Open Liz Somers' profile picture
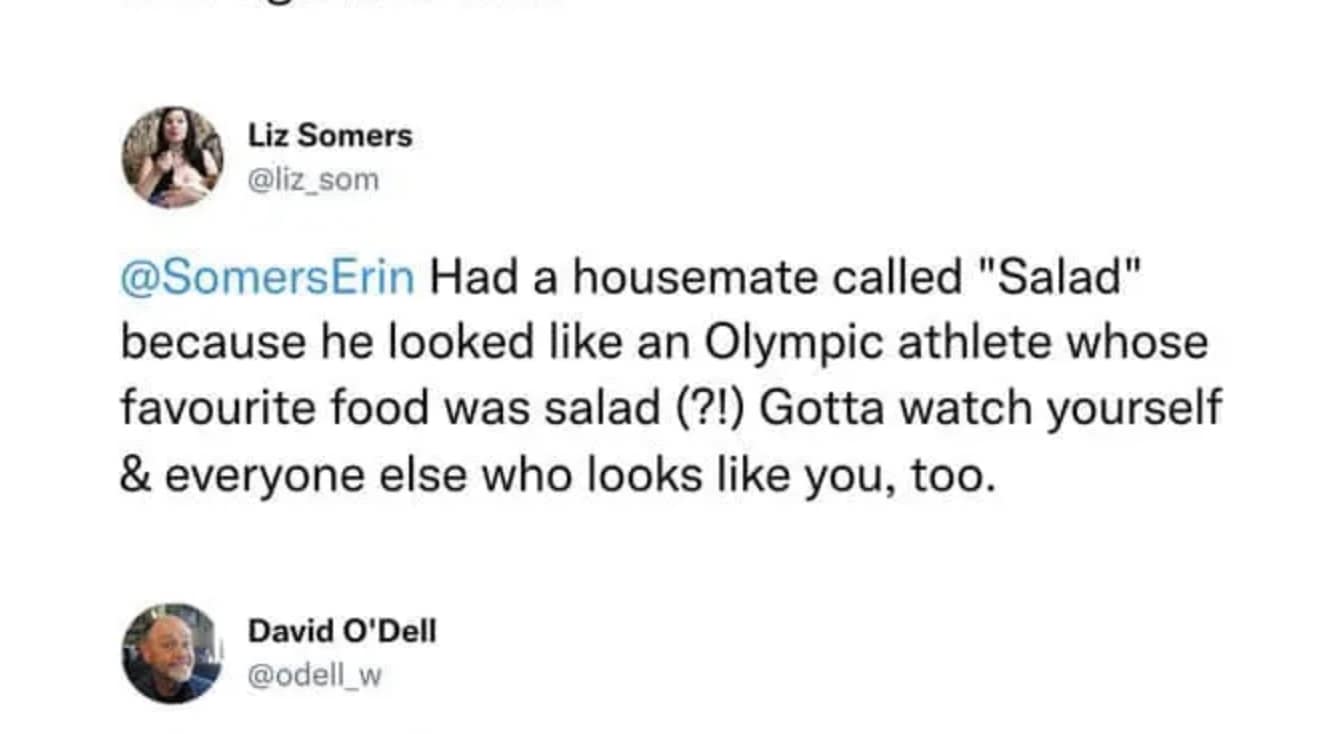Screen dimensions: 1328x734 (x=172, y=157)
